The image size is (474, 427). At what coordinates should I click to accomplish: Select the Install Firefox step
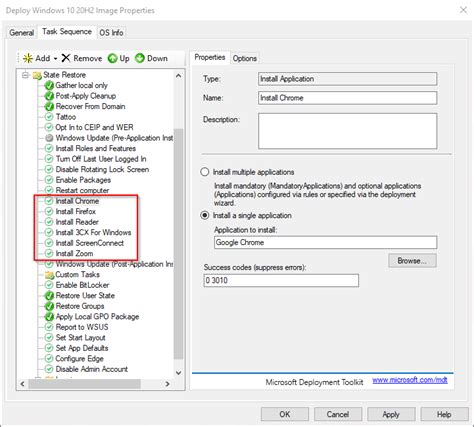76,211
